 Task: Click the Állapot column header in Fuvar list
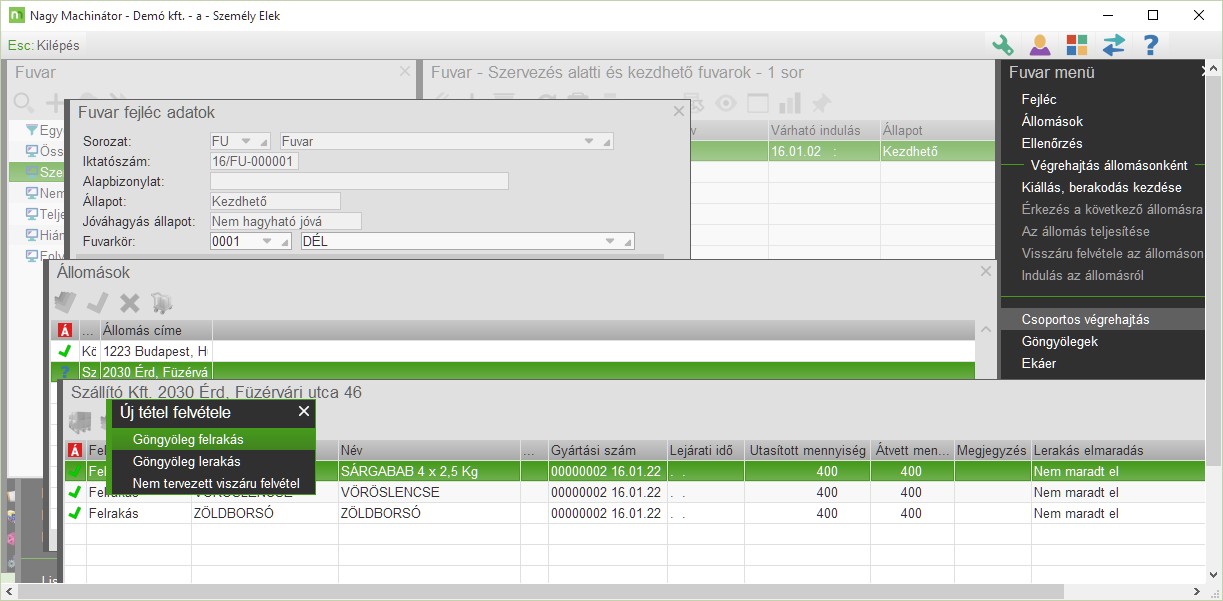937,130
